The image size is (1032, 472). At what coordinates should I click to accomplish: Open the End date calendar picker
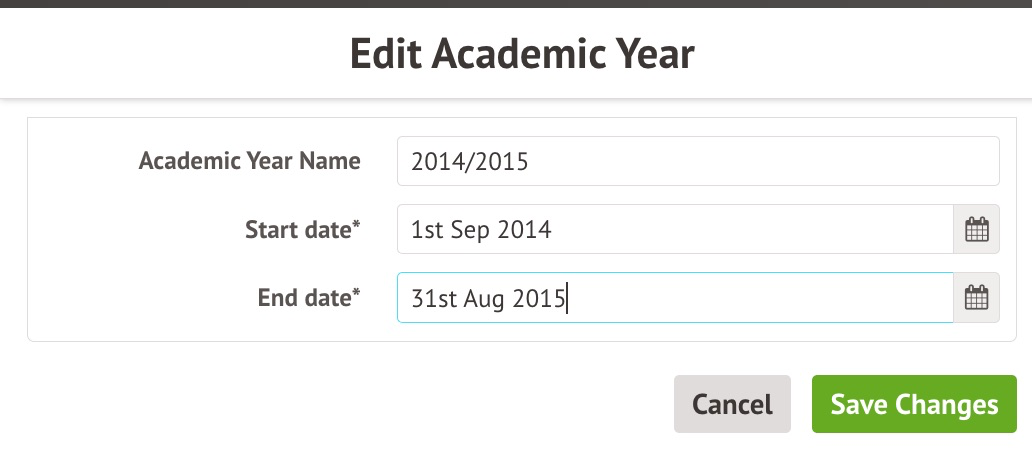[x=976, y=298]
